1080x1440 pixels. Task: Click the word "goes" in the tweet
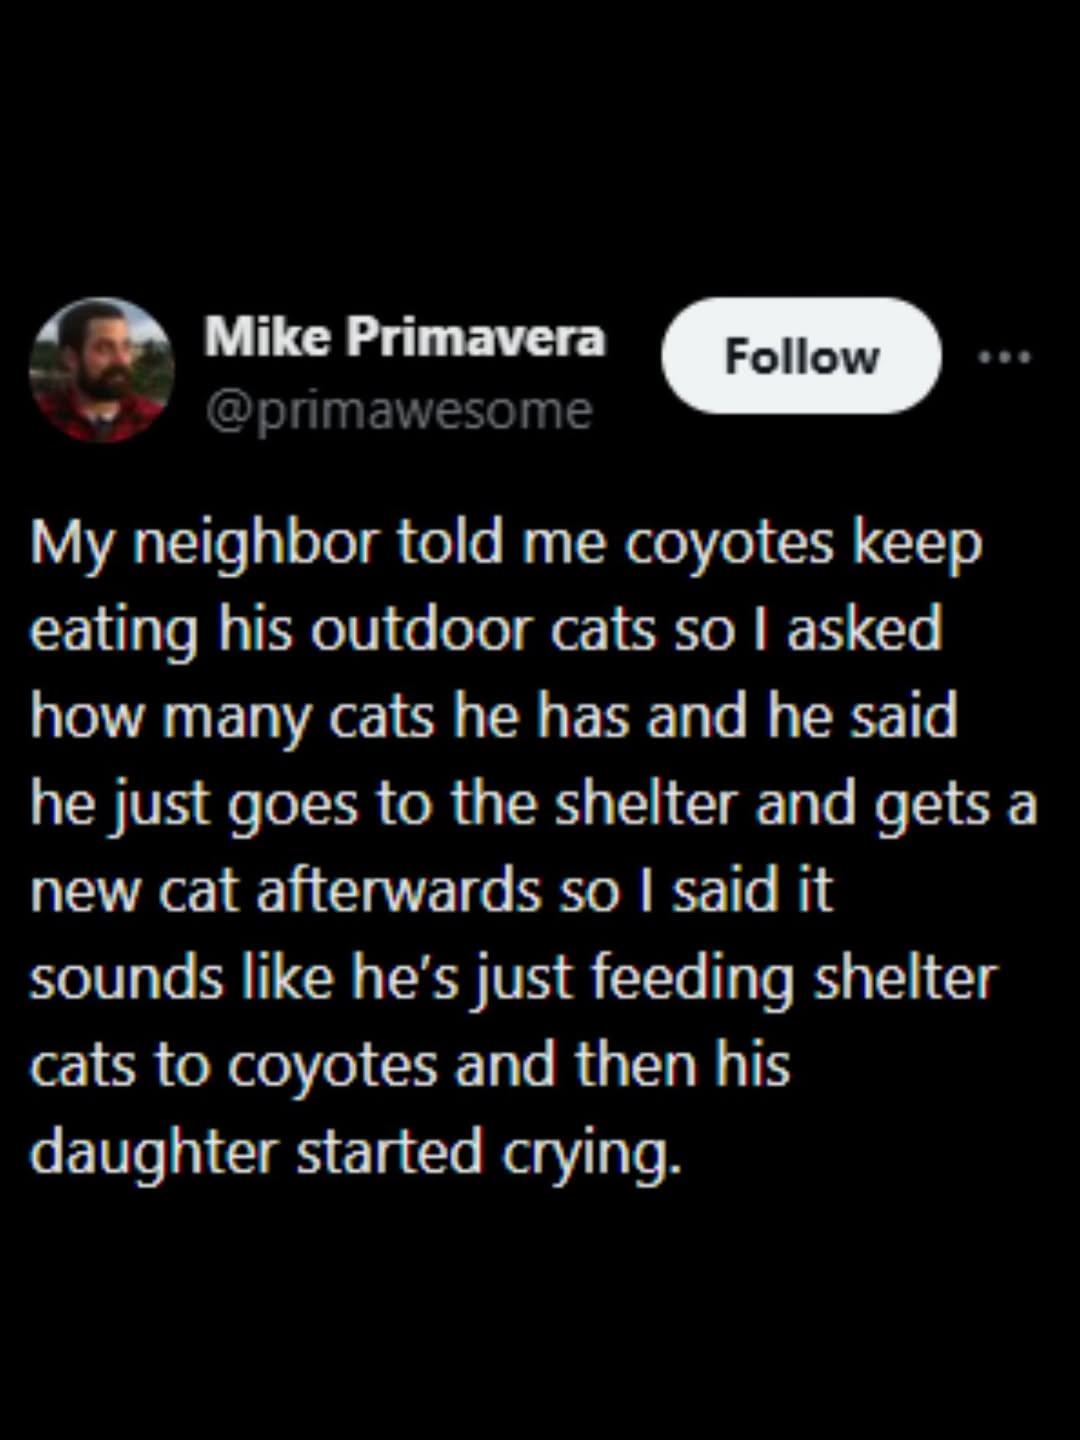(x=292, y=806)
